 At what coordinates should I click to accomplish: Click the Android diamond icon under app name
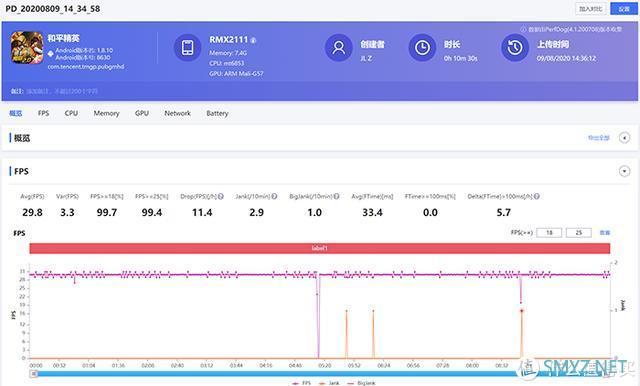click(x=51, y=53)
